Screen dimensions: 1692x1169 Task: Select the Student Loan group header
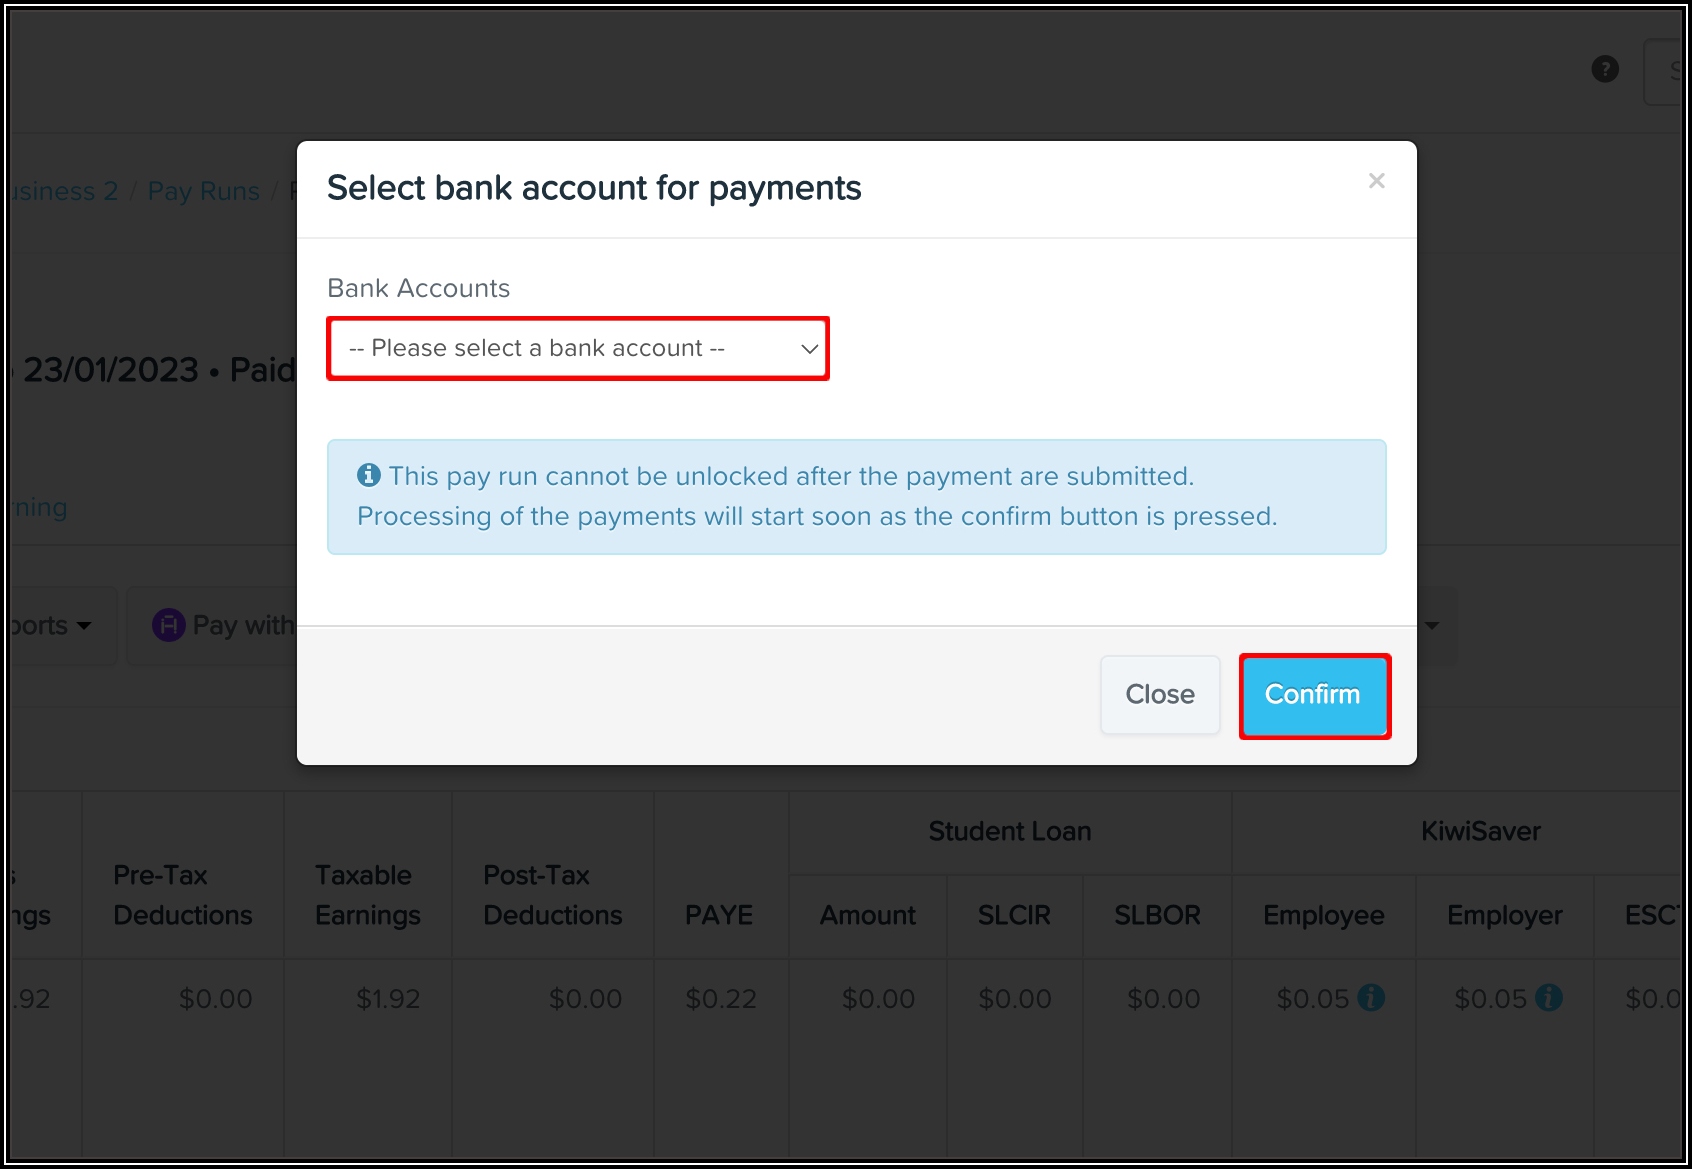tap(1009, 831)
